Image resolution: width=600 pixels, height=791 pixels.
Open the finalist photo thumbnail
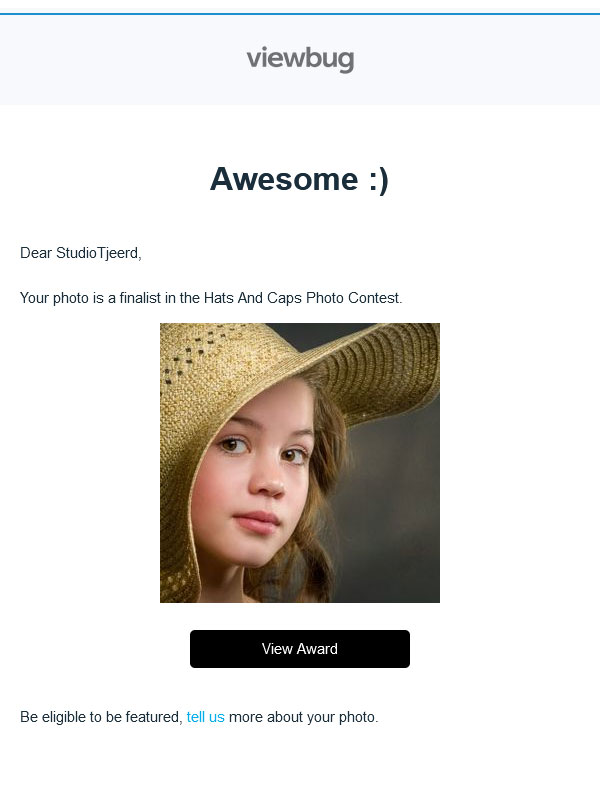pos(300,463)
